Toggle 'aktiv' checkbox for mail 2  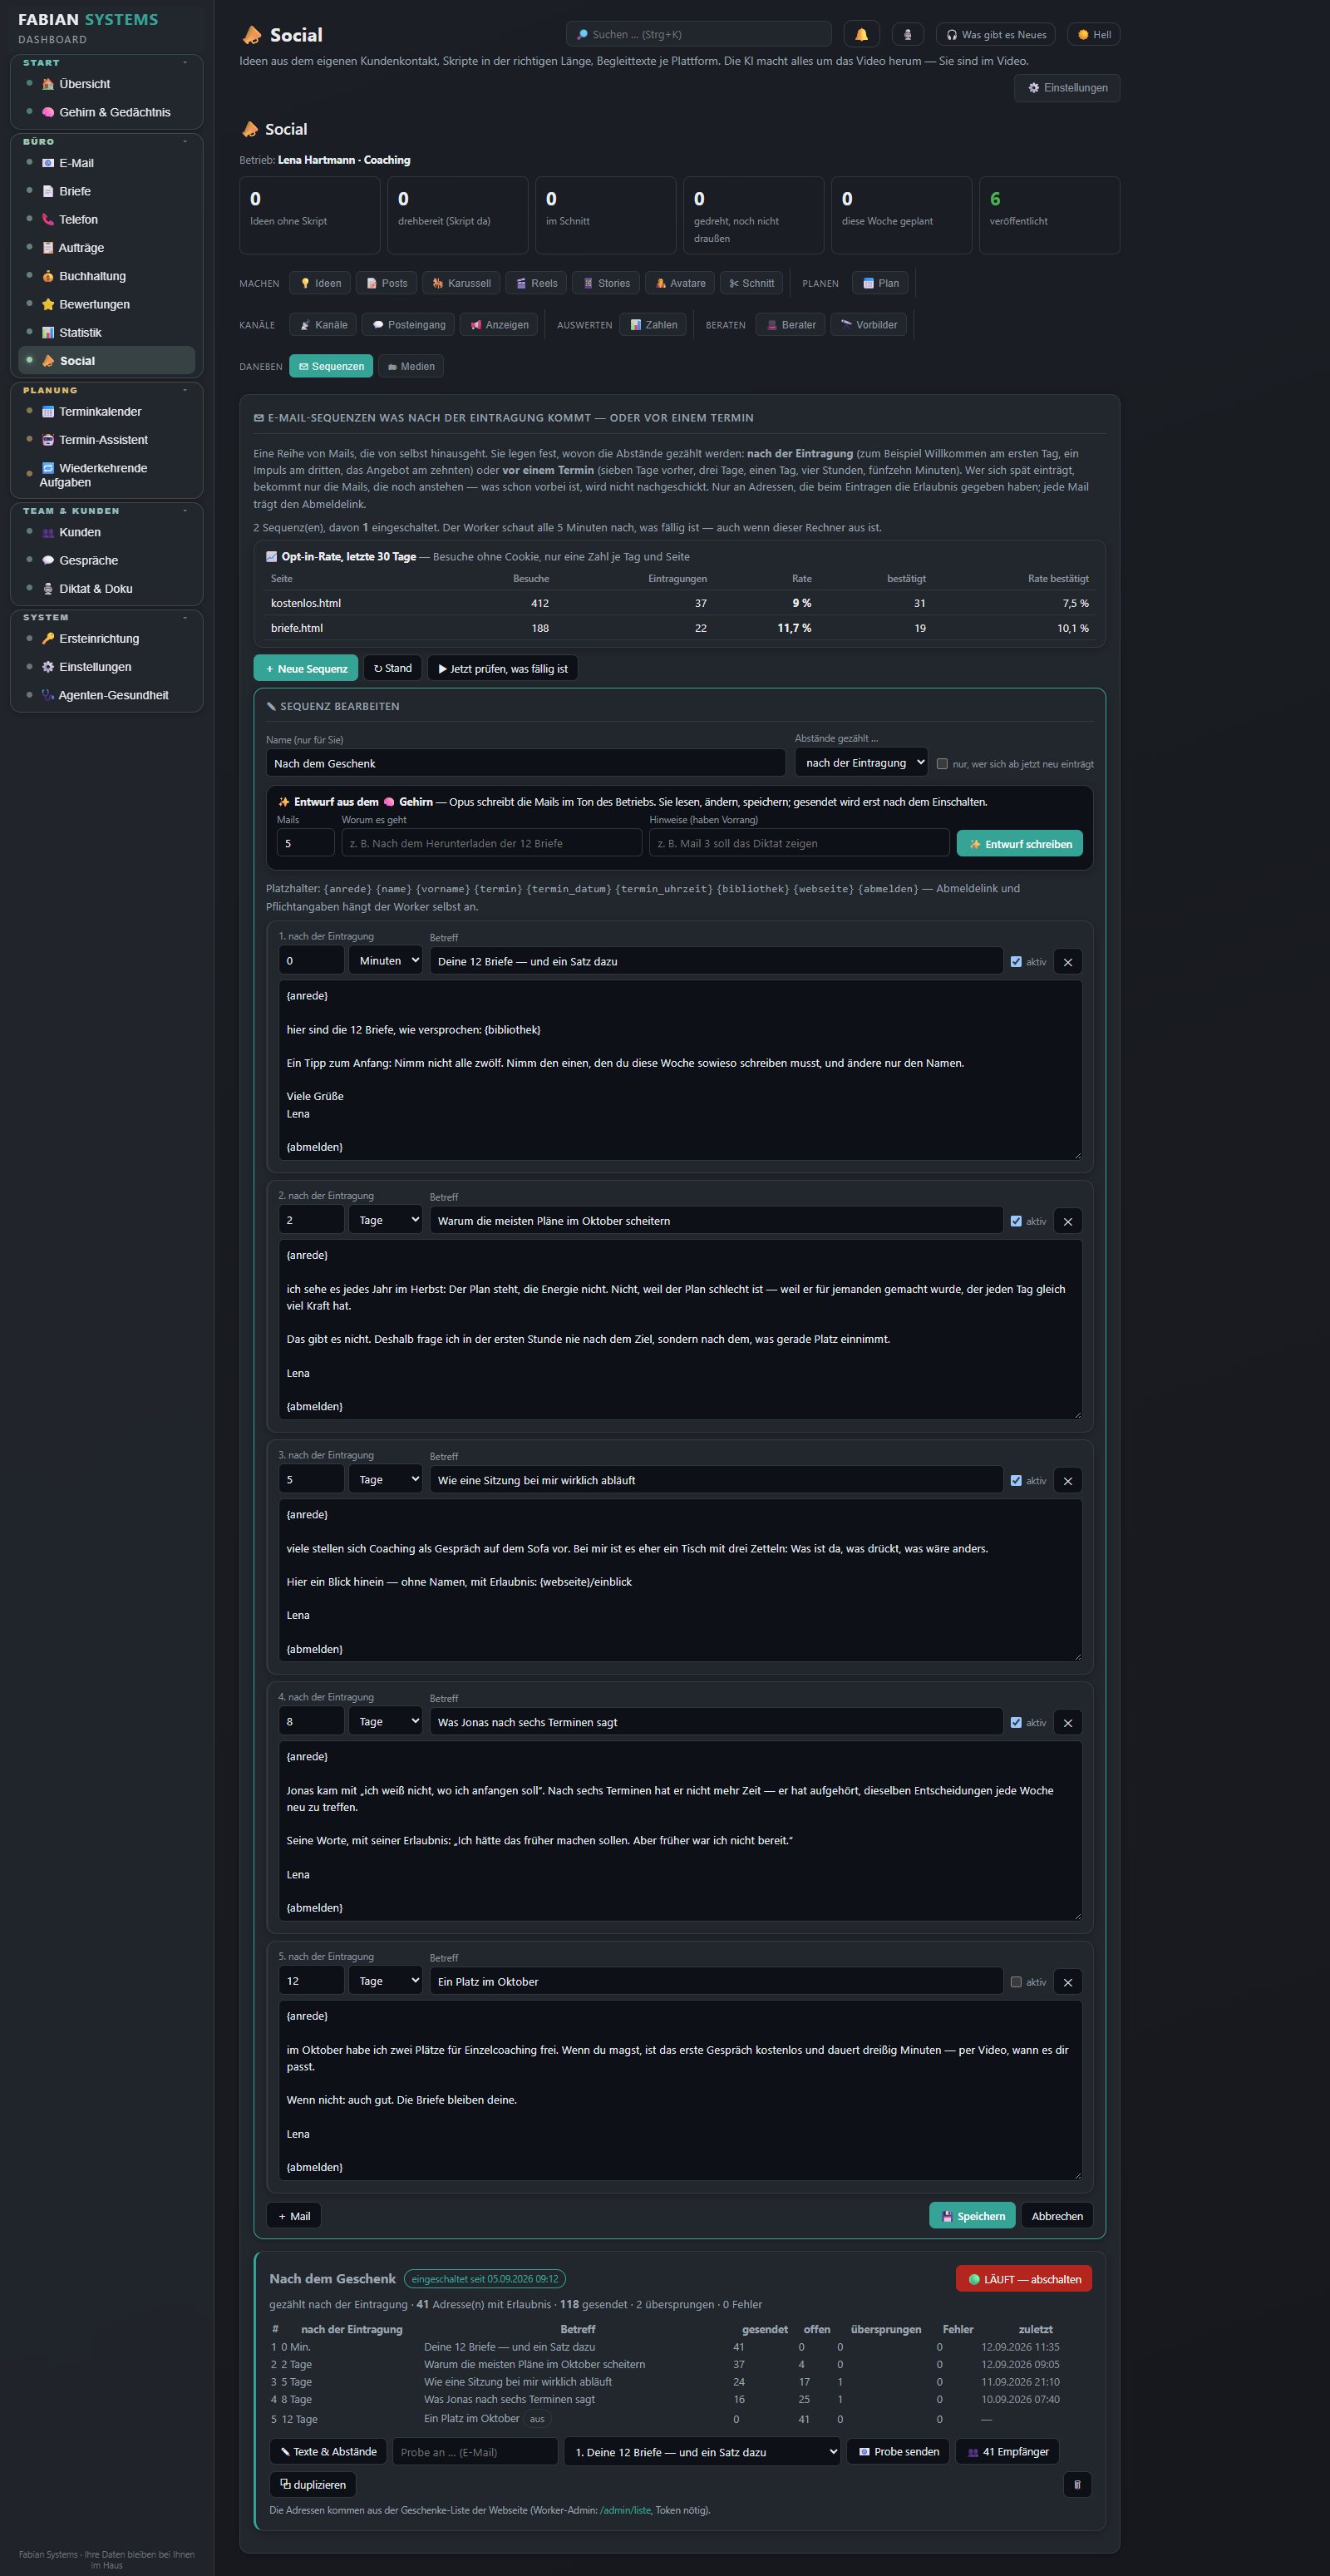point(1016,1221)
